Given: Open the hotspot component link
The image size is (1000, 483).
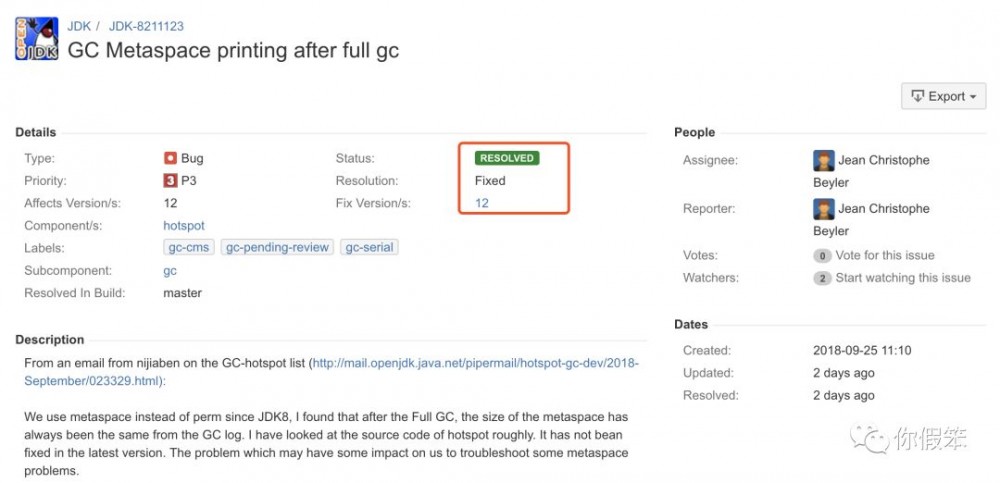Looking at the screenshot, I should pos(184,226).
